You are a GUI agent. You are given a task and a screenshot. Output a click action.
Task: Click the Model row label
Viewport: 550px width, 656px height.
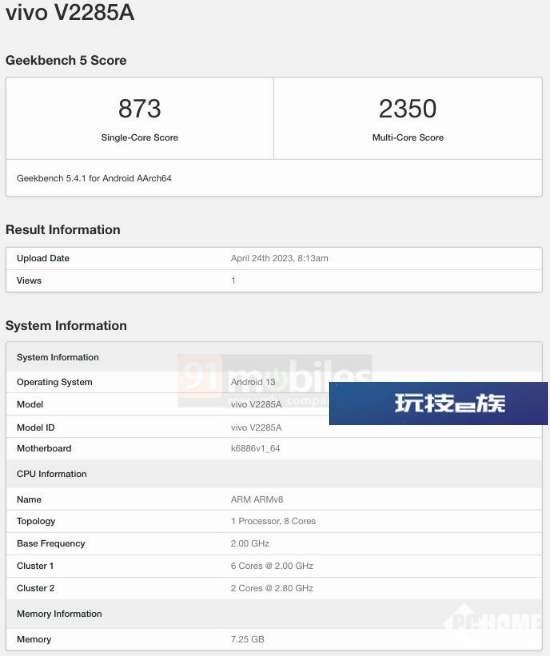[x=30, y=405]
